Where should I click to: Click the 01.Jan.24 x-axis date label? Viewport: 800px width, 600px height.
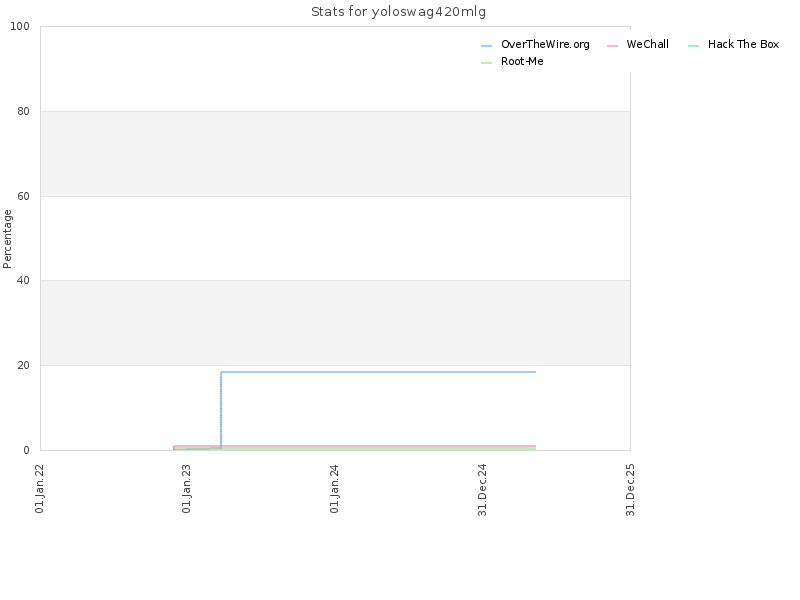(334, 489)
